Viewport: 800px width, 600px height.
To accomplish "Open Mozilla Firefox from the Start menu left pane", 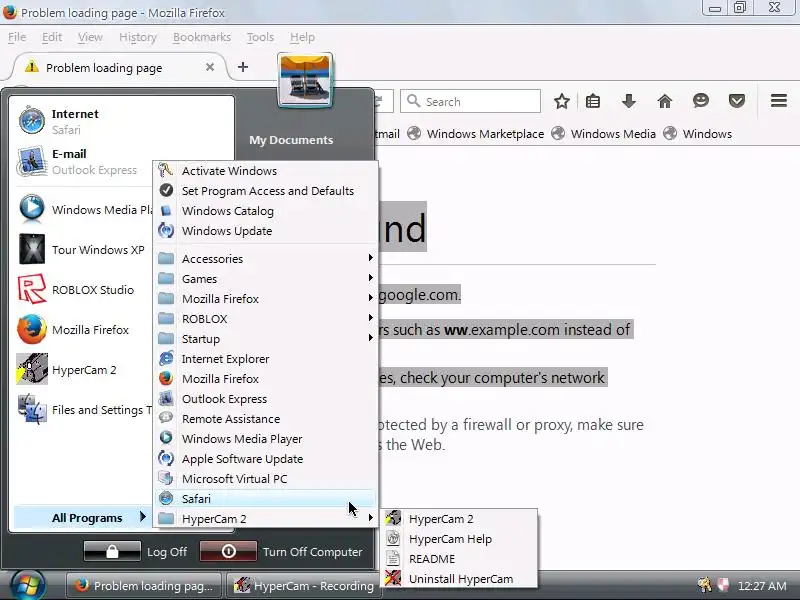I will click(73, 330).
